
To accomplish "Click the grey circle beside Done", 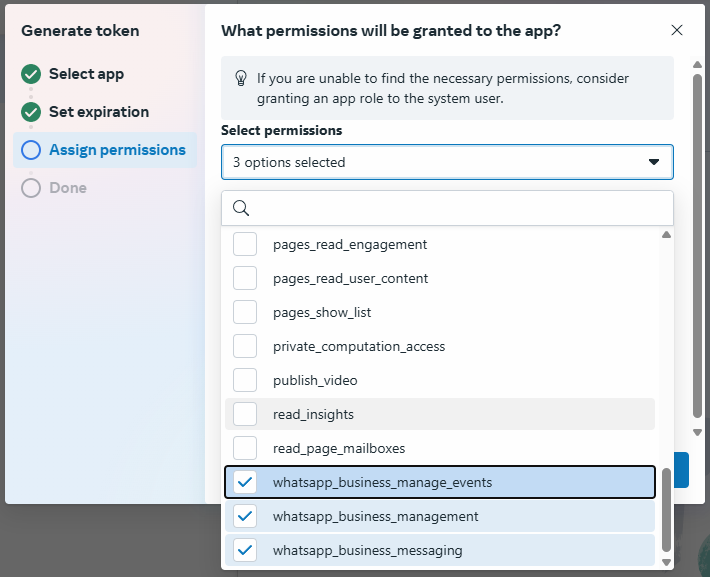I will pos(31,188).
